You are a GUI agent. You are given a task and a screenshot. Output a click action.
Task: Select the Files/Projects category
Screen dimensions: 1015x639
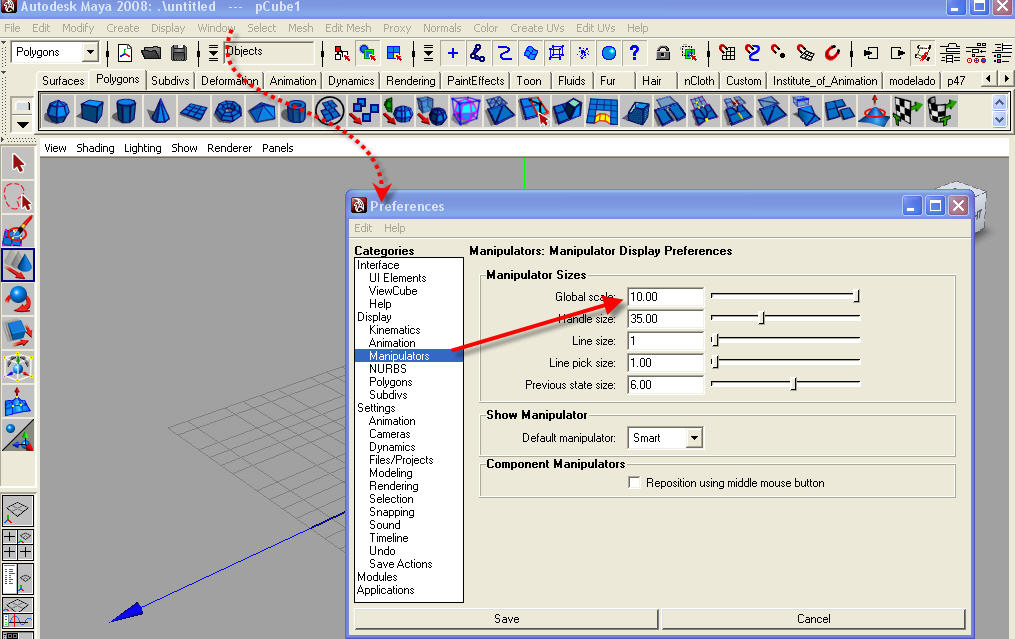pyautogui.click(x=401, y=460)
